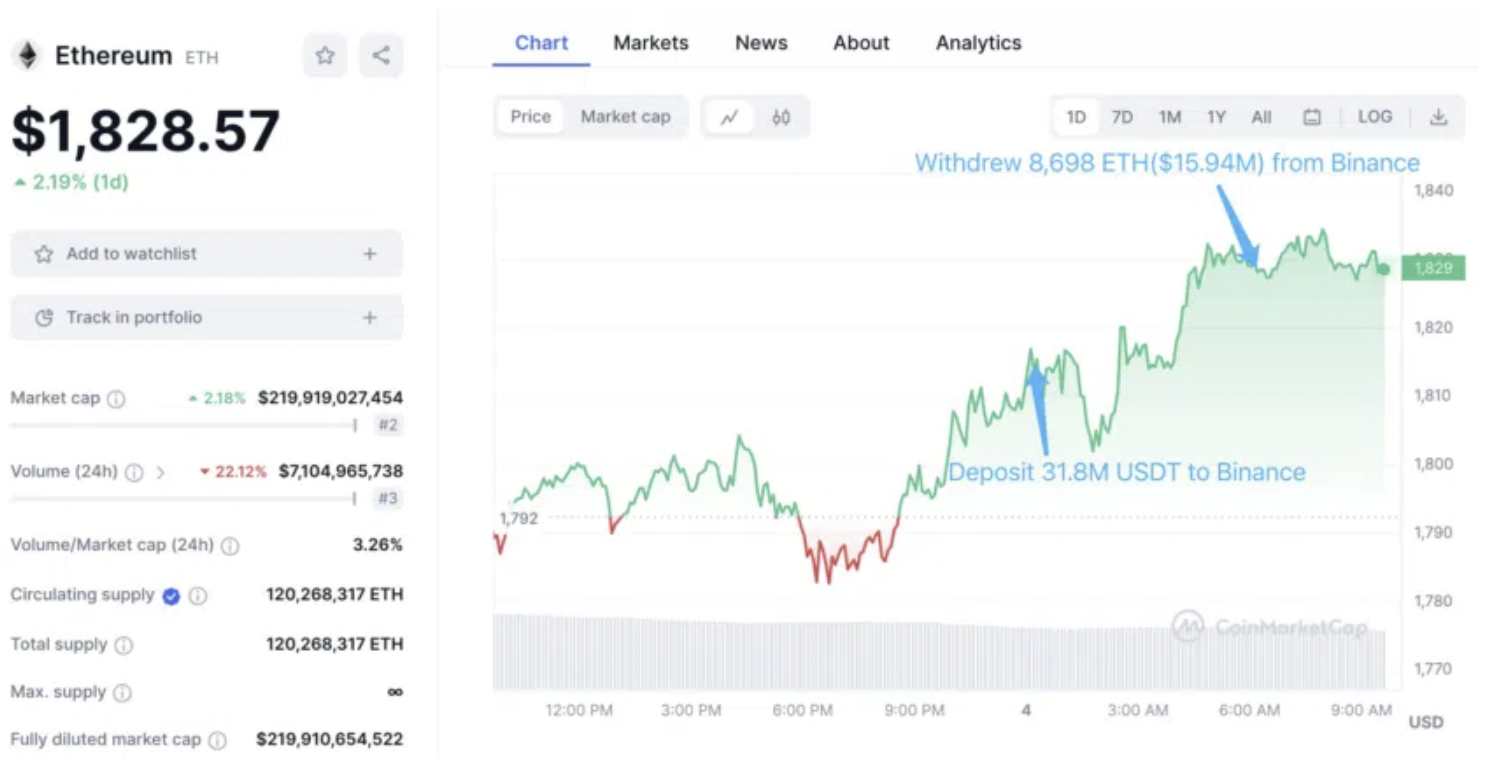Show the All time range
Screen dimensions: 1494x770
pyautogui.click(x=1261, y=117)
